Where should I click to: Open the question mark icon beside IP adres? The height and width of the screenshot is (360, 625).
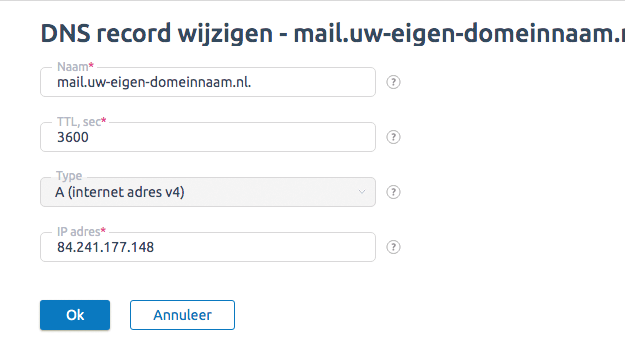pos(393,247)
